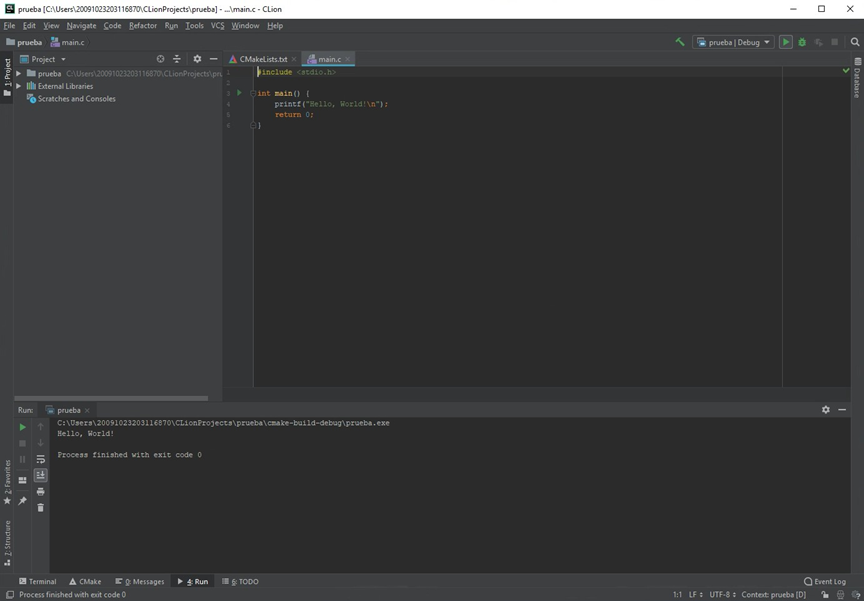864x601 pixels.
Task: Click 'Process finished with exit code 0' in console
Action: tap(129, 454)
